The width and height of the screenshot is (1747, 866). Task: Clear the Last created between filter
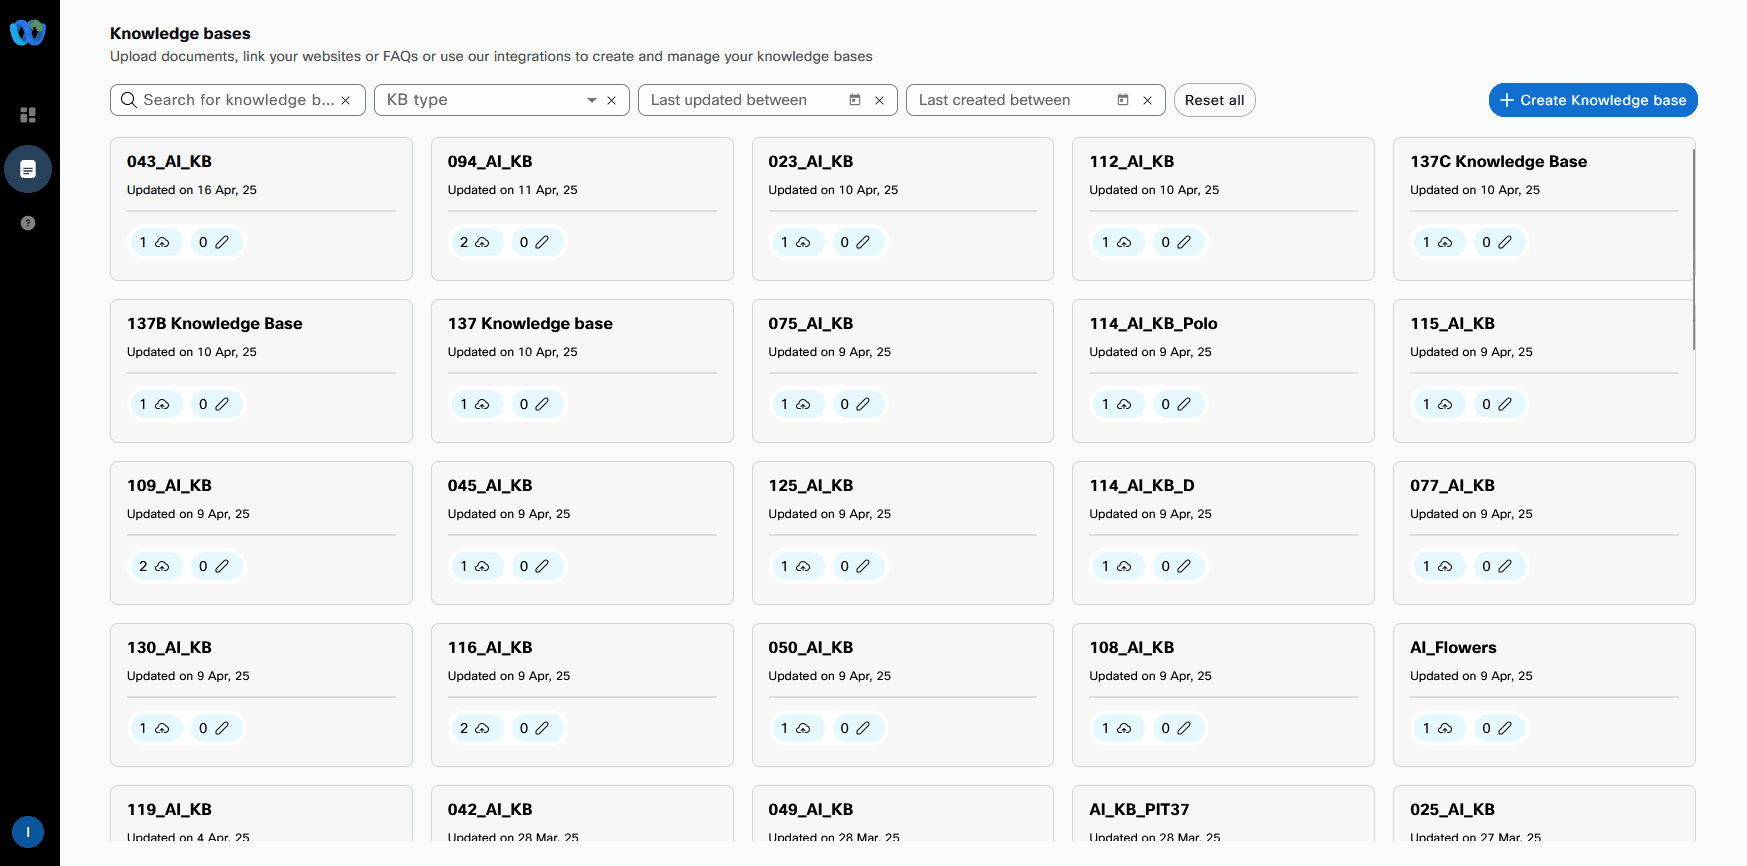[x=1147, y=100]
